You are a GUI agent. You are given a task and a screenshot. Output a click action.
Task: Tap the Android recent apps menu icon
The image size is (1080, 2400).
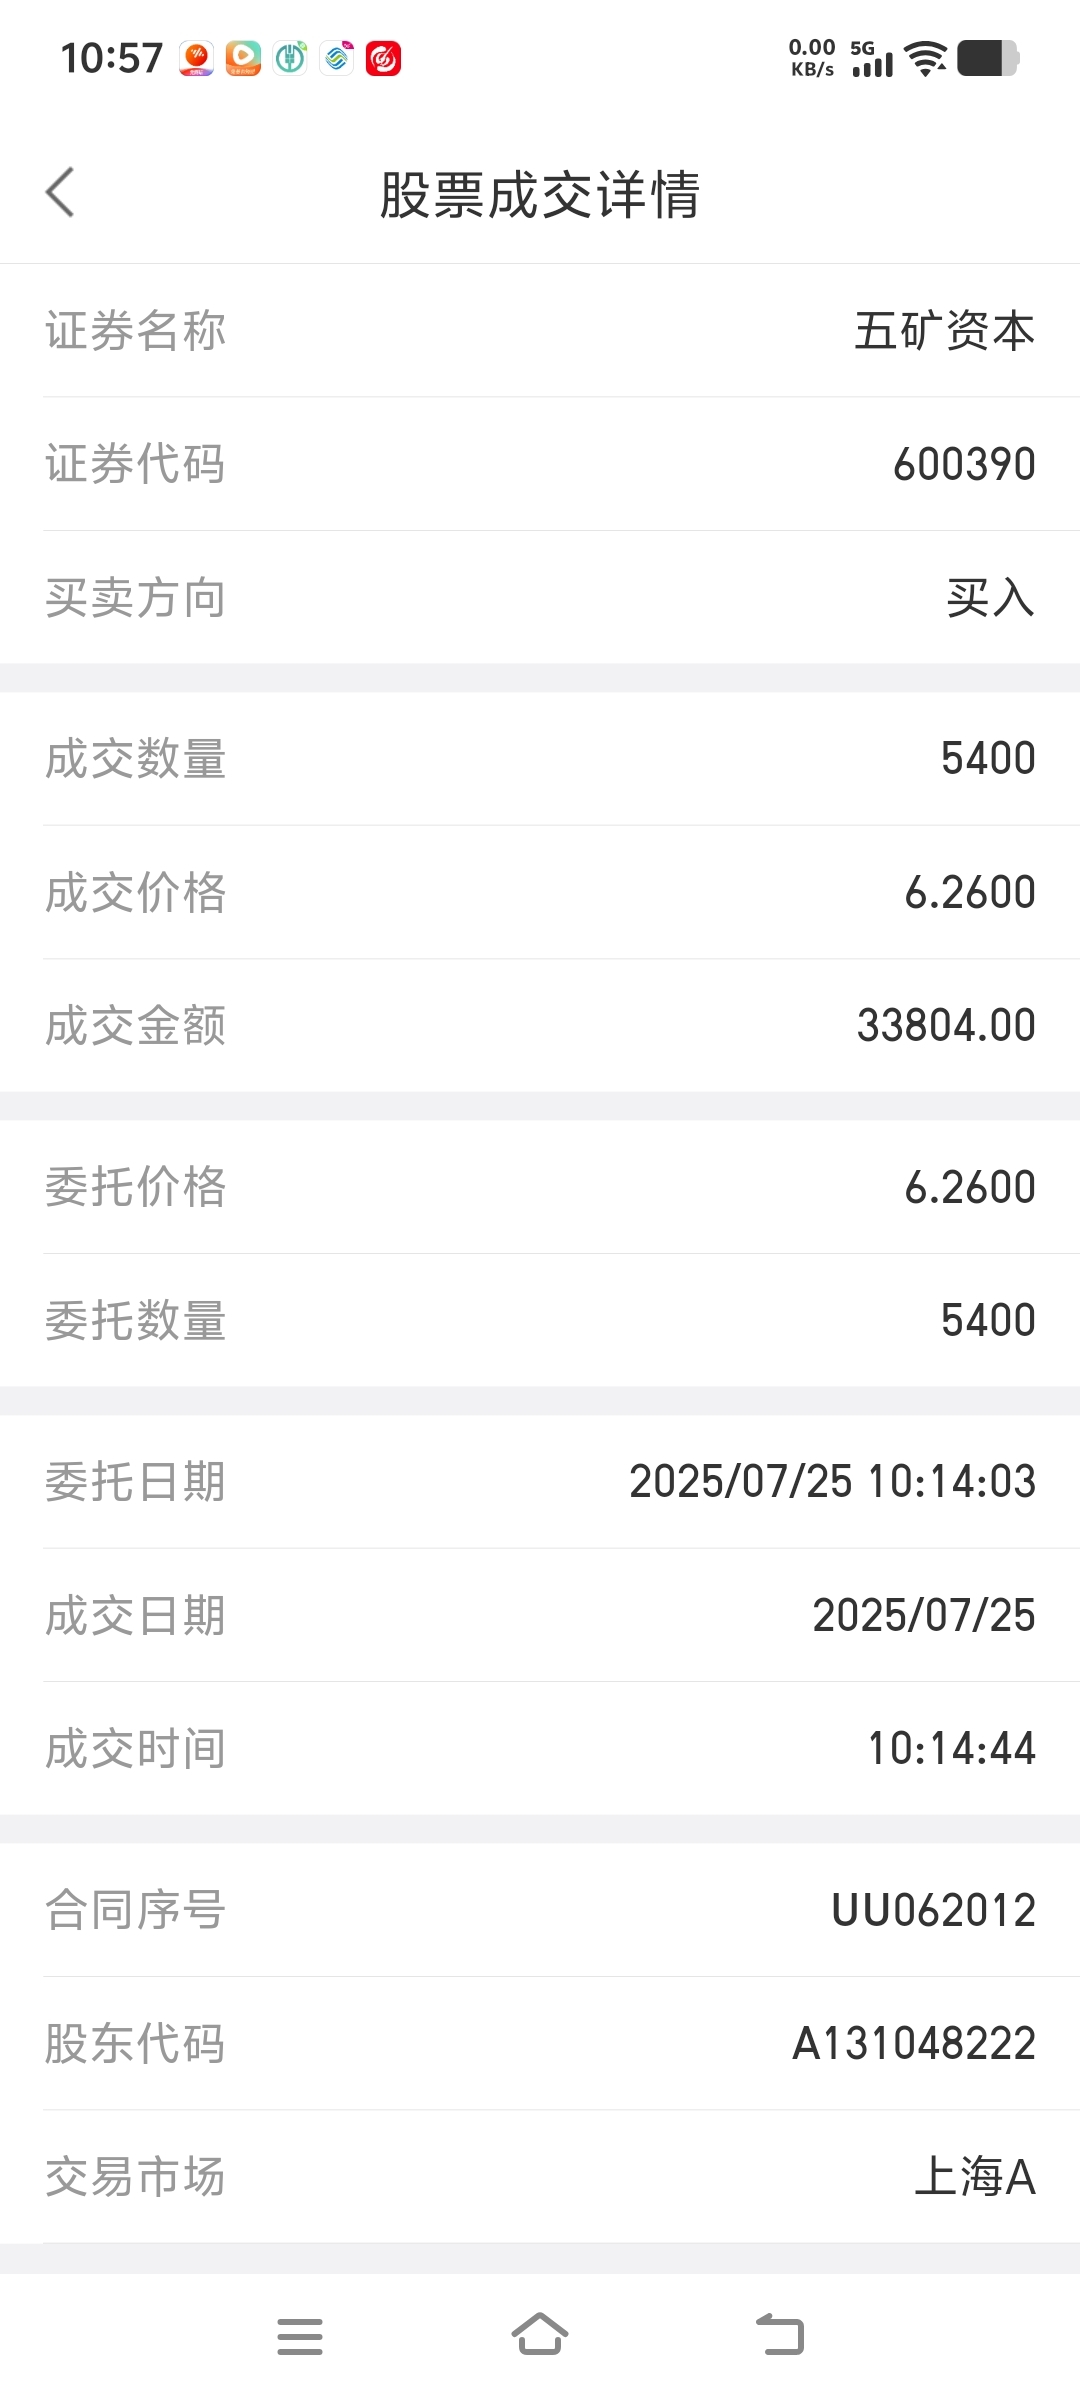click(x=300, y=2336)
